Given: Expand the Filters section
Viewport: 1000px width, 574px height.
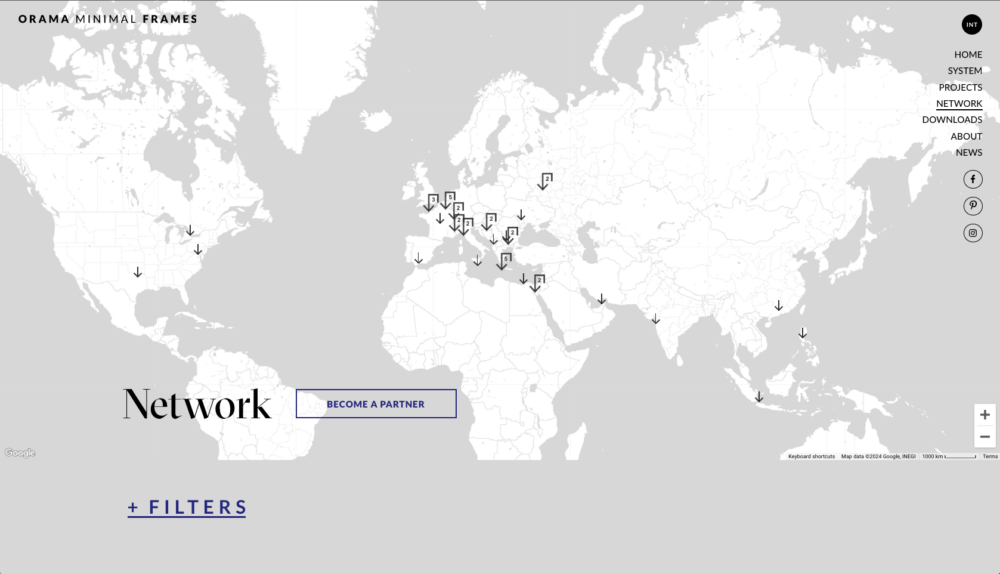Looking at the screenshot, I should (187, 507).
